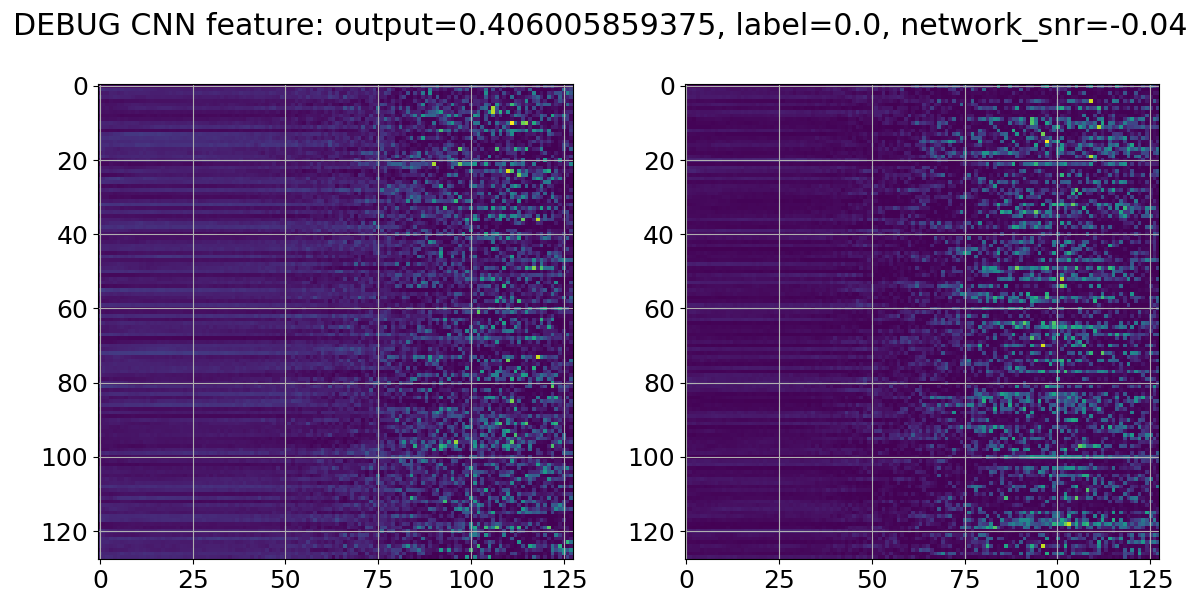Screen dimensions: 1200x600
Task: Click x-axis tick label 125 on left plot
Action: [564, 578]
